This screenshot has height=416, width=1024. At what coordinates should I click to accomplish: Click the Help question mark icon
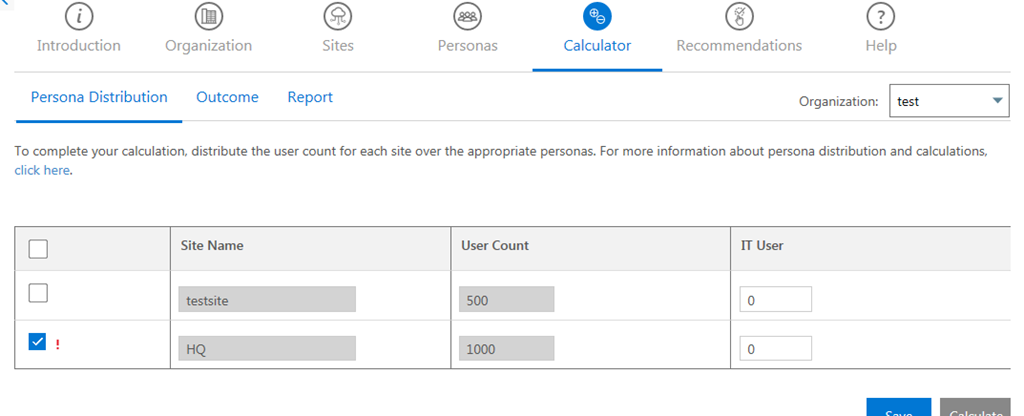(x=880, y=16)
